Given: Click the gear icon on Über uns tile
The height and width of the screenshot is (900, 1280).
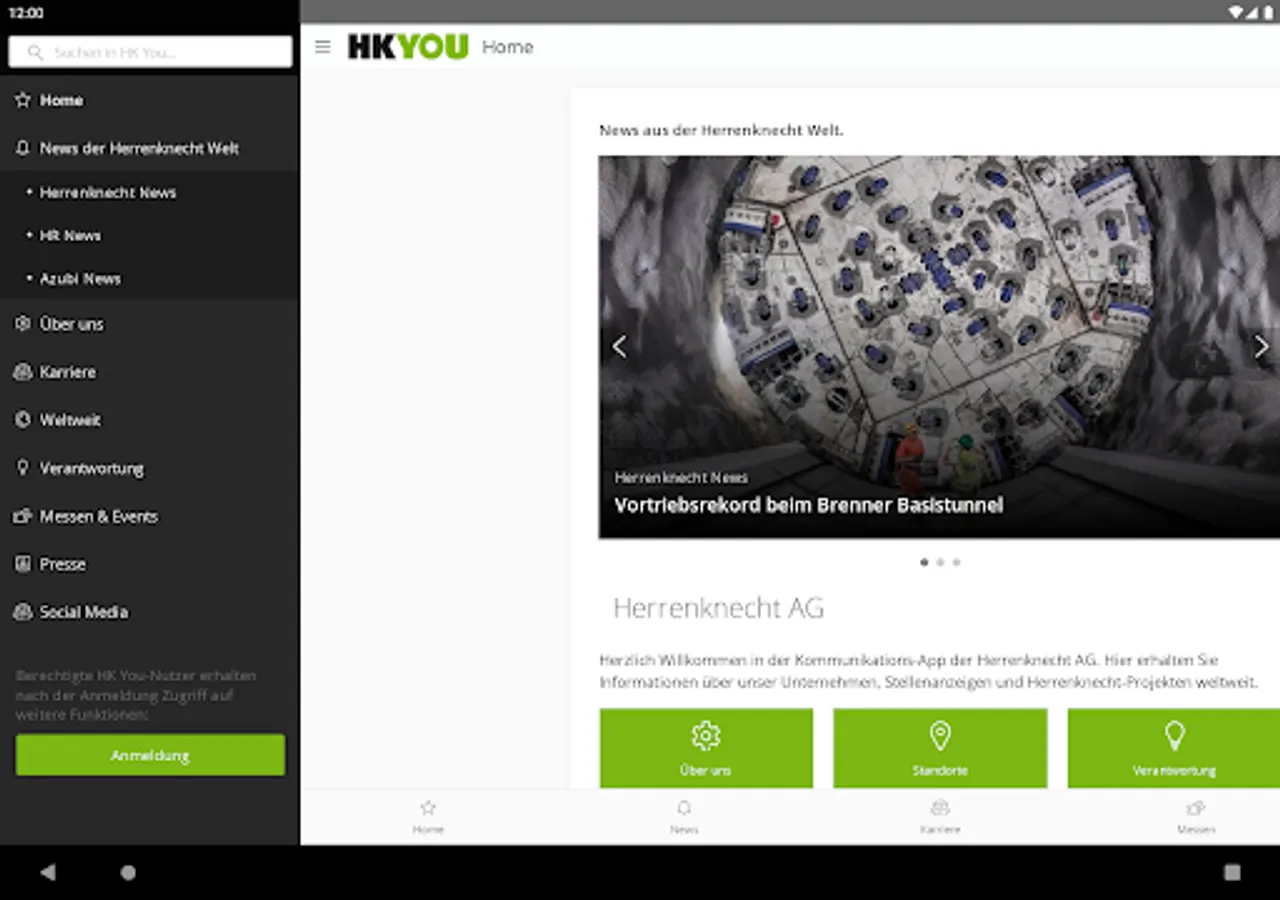Looking at the screenshot, I should (706, 736).
